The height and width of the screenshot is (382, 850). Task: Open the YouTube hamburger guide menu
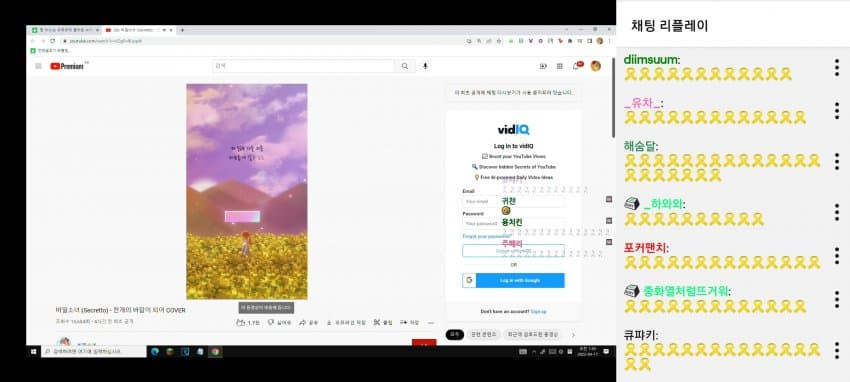[x=38, y=66]
